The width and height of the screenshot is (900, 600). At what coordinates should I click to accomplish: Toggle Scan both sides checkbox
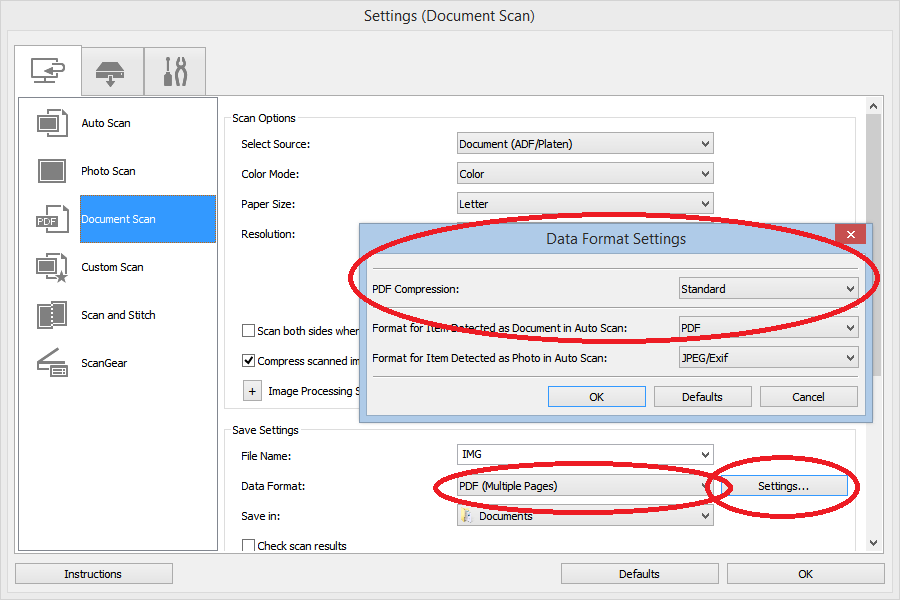tap(248, 331)
